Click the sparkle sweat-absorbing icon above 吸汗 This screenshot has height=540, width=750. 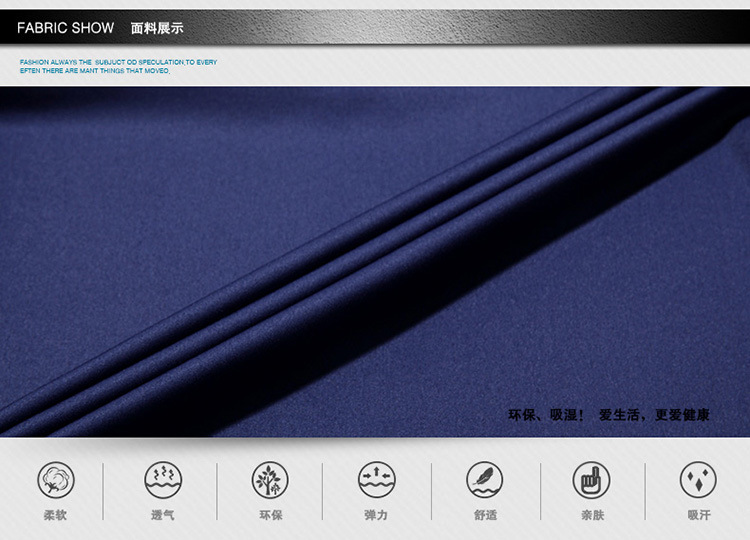[698, 480]
